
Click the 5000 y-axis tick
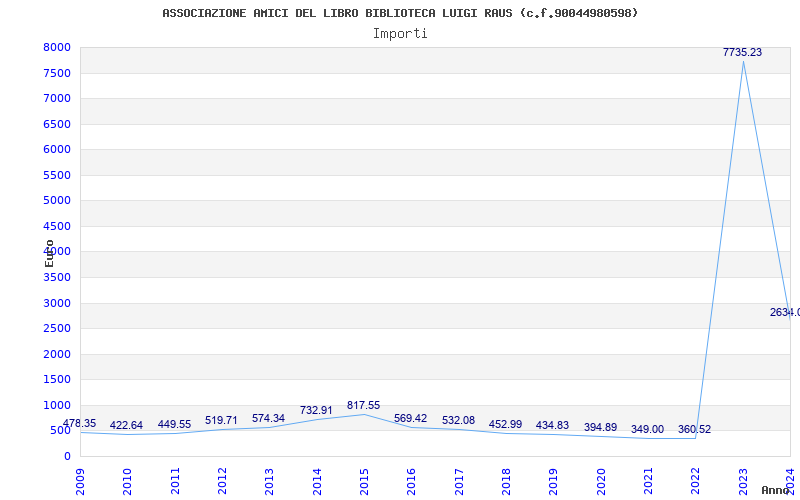point(57,201)
